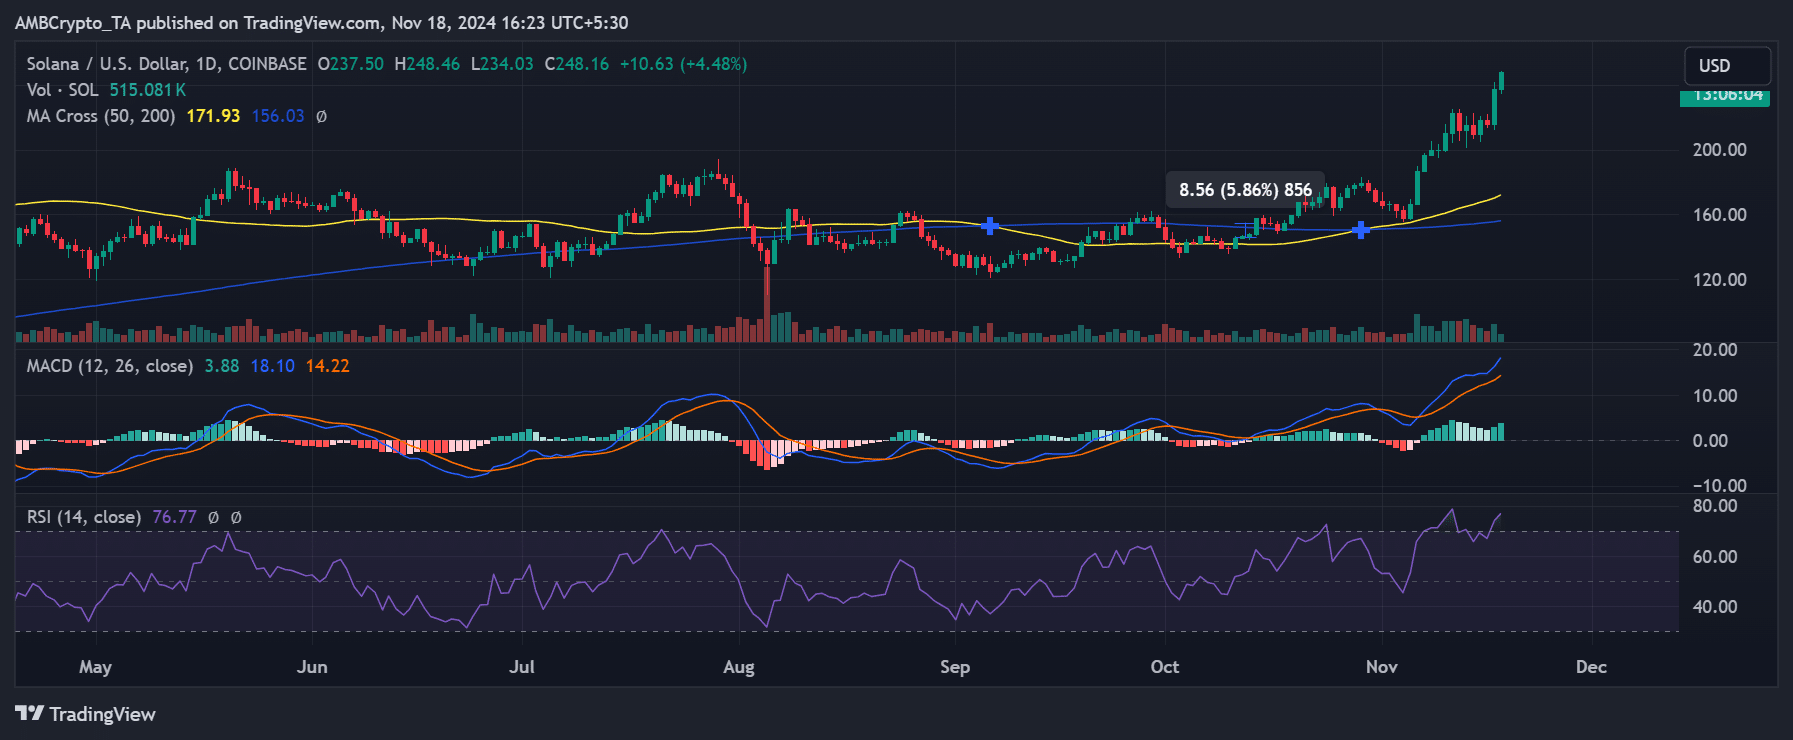The width and height of the screenshot is (1793, 740).
Task: Click the RSI axis label 60.00
Action: (x=1715, y=557)
